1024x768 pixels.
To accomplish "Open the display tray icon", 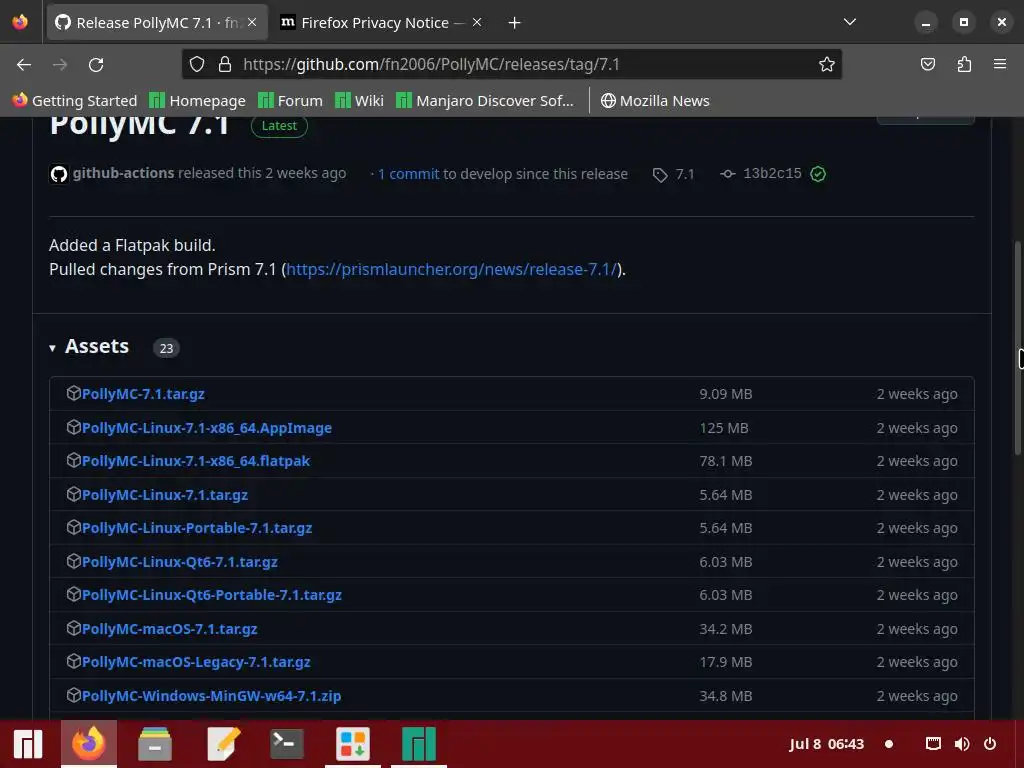I will tap(933, 744).
